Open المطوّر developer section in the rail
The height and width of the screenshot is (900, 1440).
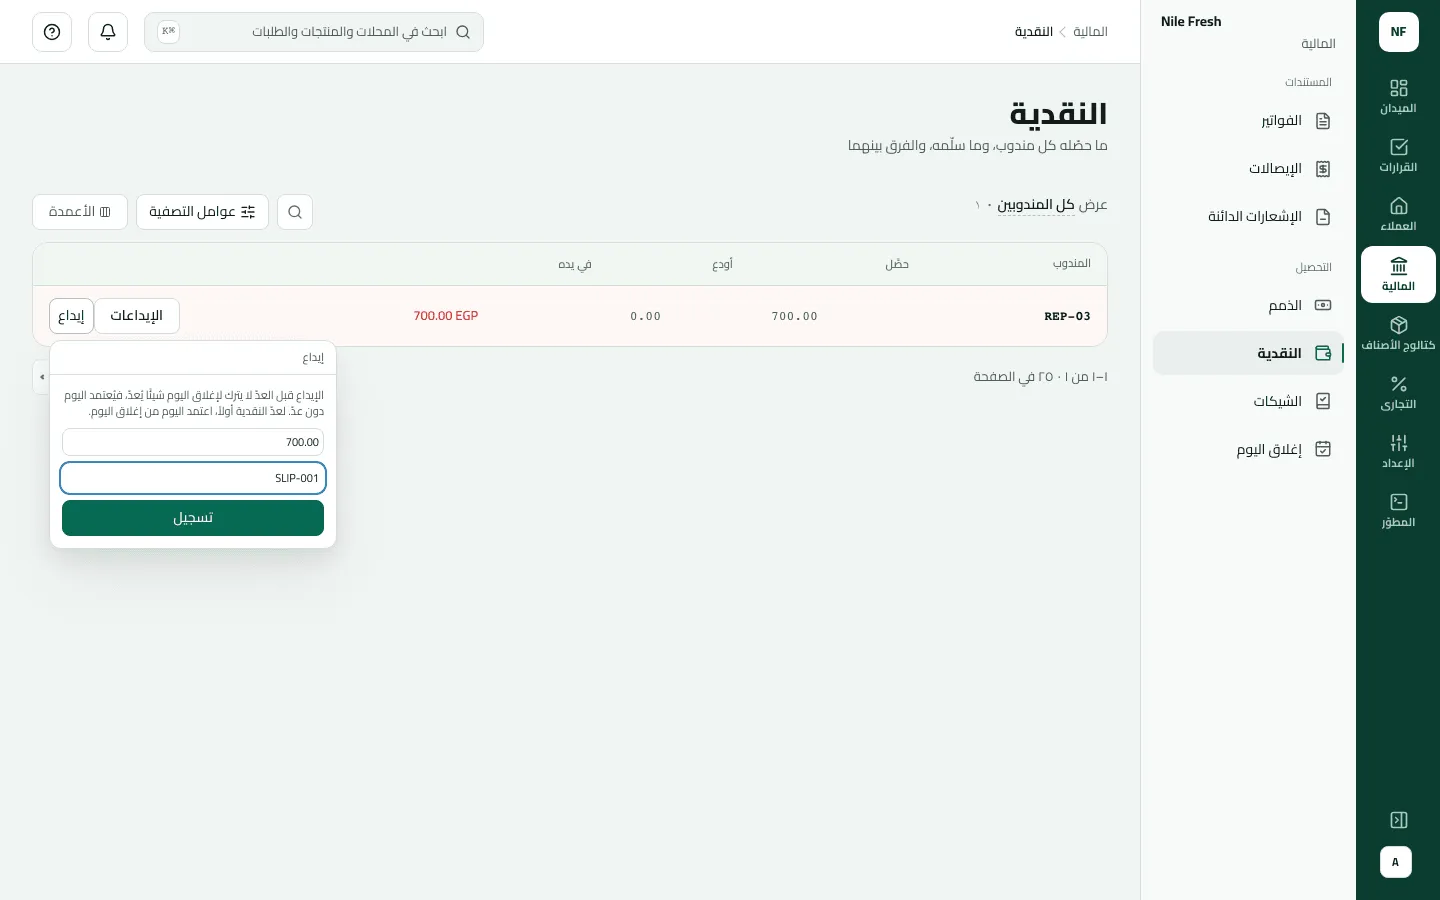pyautogui.click(x=1398, y=511)
